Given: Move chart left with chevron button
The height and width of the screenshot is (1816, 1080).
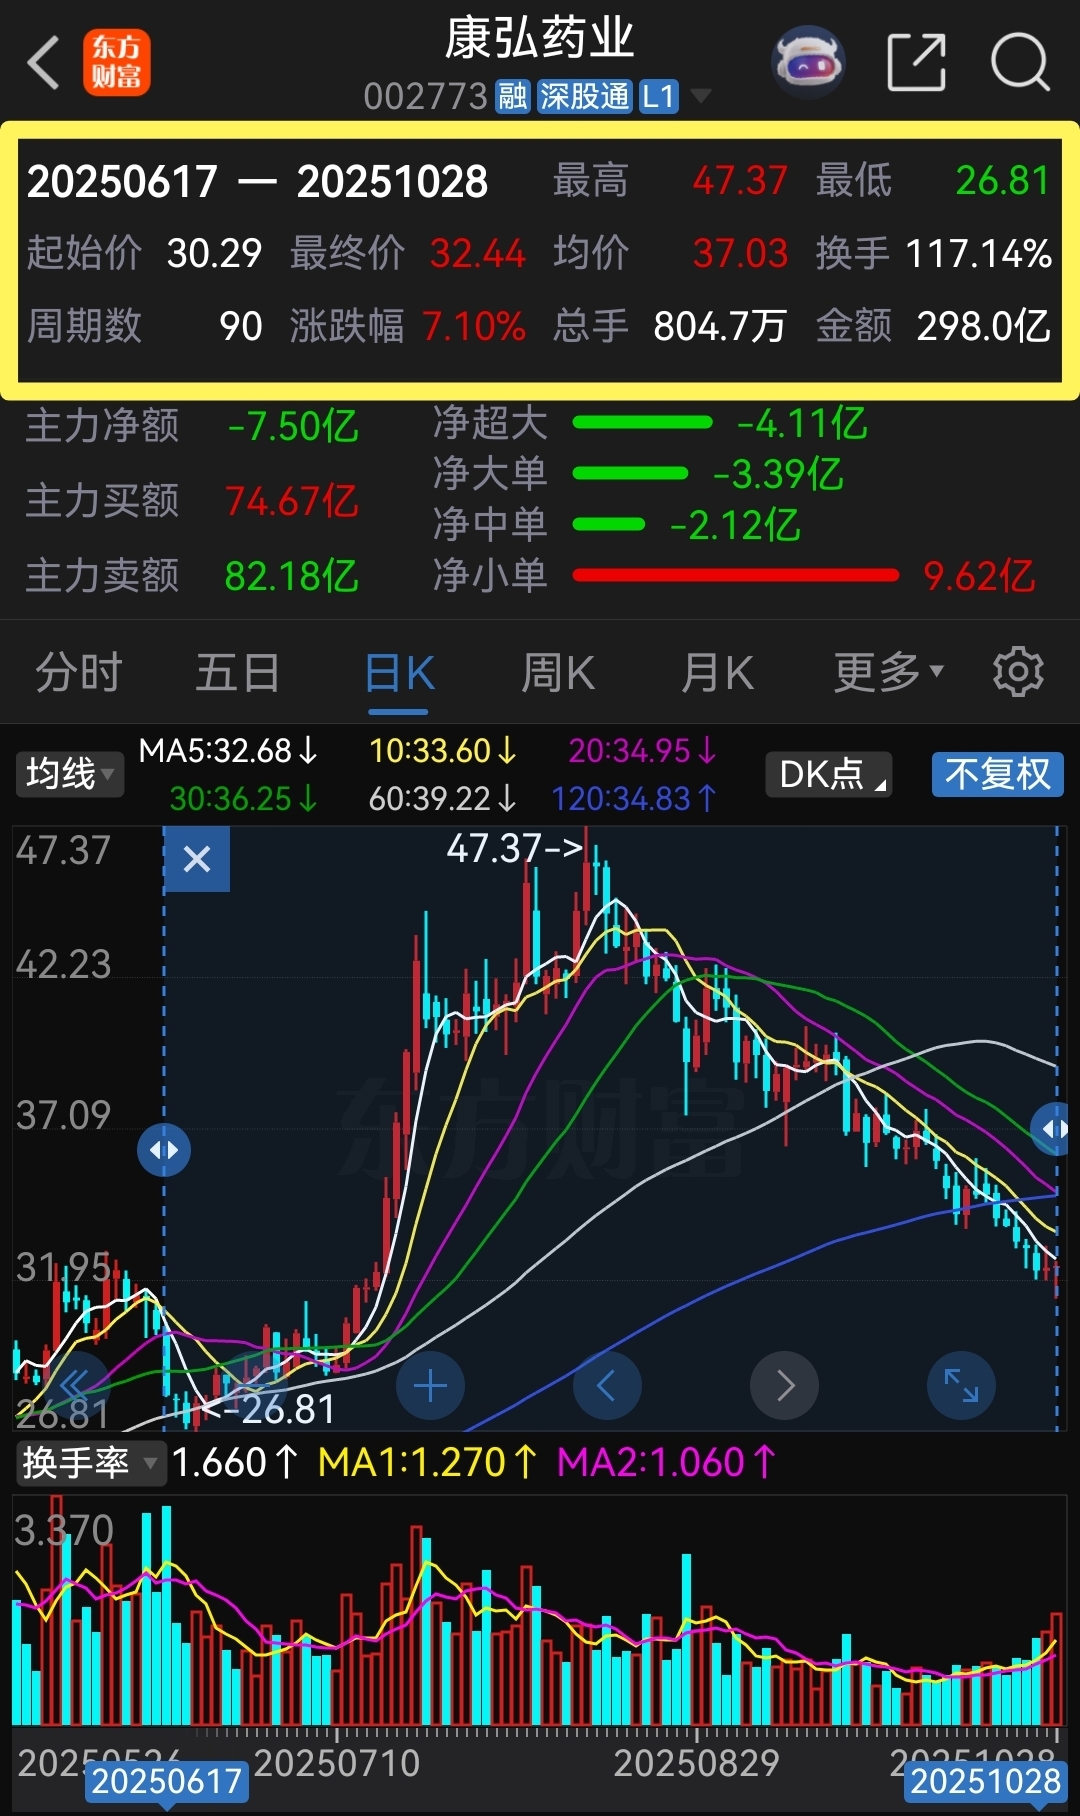Looking at the screenshot, I should pyautogui.click(x=607, y=1386).
